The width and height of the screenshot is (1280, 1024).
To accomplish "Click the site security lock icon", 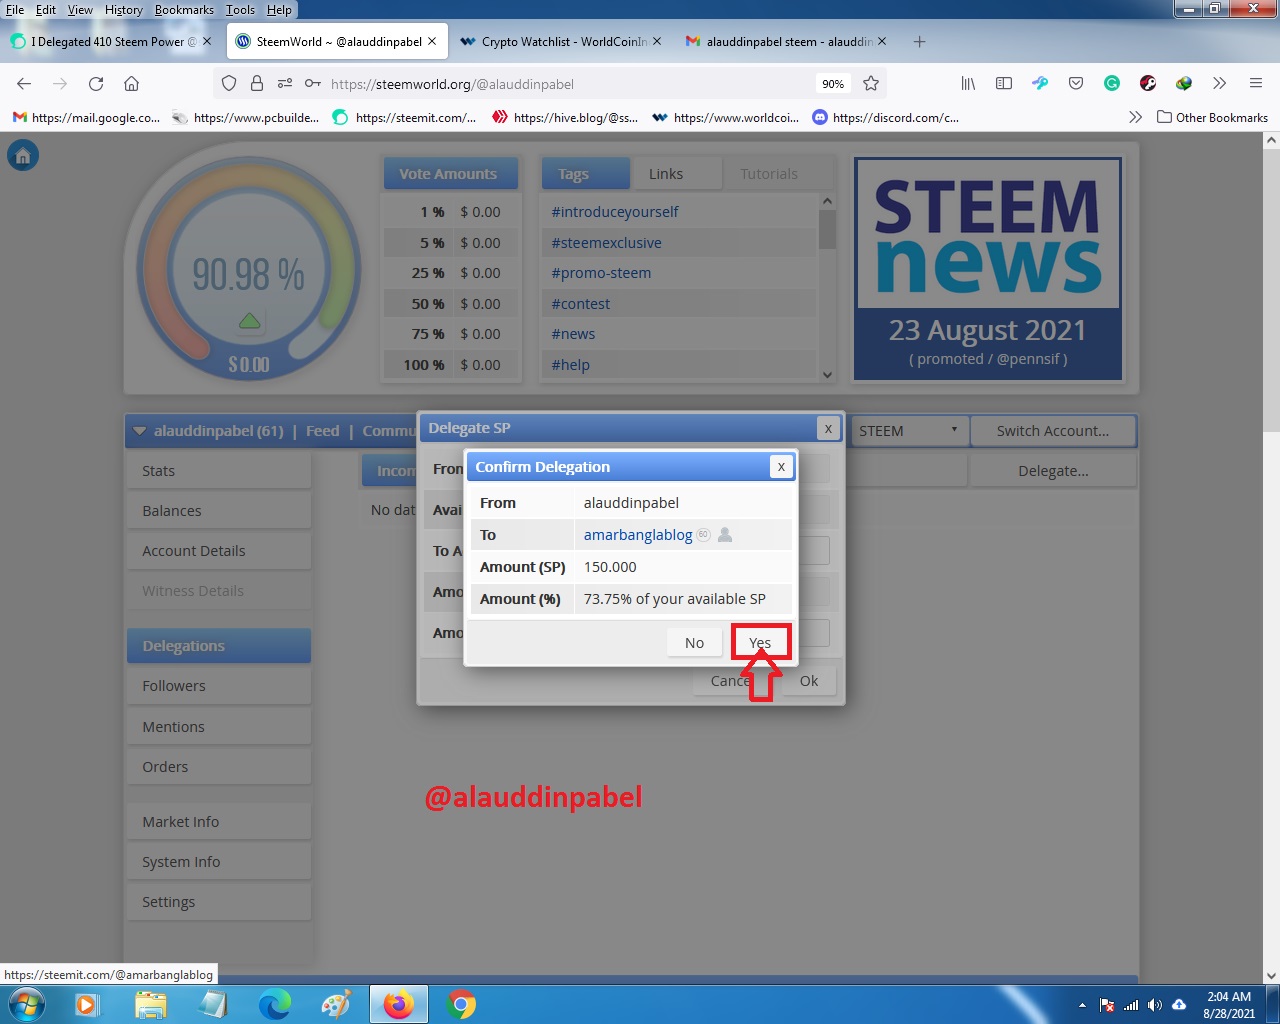I will pyautogui.click(x=257, y=84).
